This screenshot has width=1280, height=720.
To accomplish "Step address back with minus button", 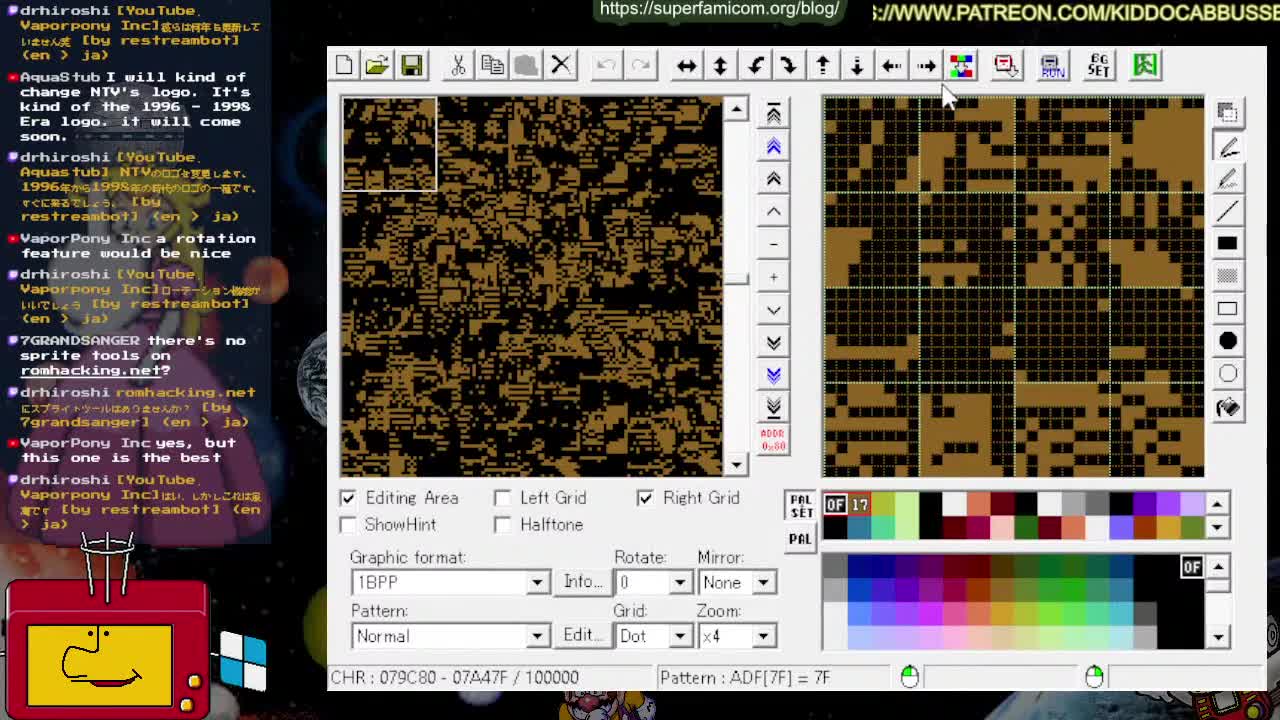I will point(773,244).
